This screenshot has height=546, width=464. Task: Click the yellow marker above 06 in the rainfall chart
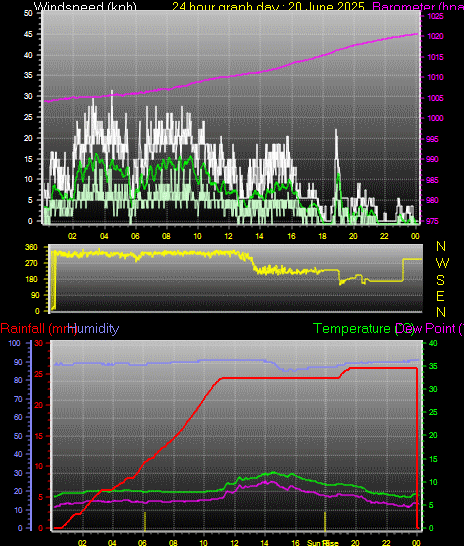145,521
